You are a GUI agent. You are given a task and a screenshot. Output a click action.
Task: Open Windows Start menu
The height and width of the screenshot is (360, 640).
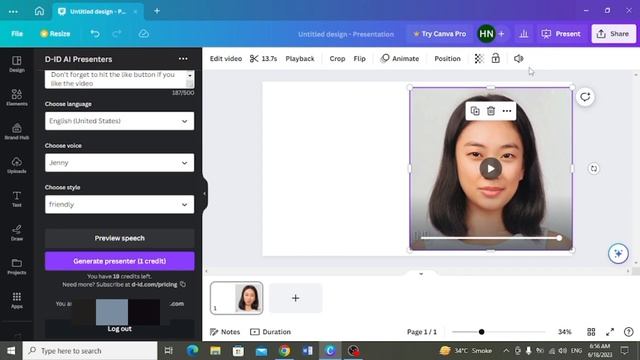[11, 351]
